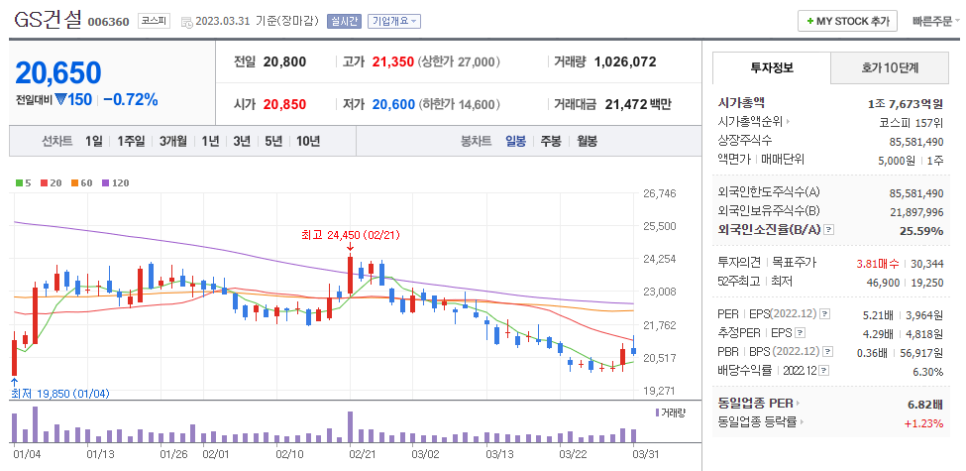Click purple 120-day moving average legend swatch
The height and width of the screenshot is (471, 966).
105,183
